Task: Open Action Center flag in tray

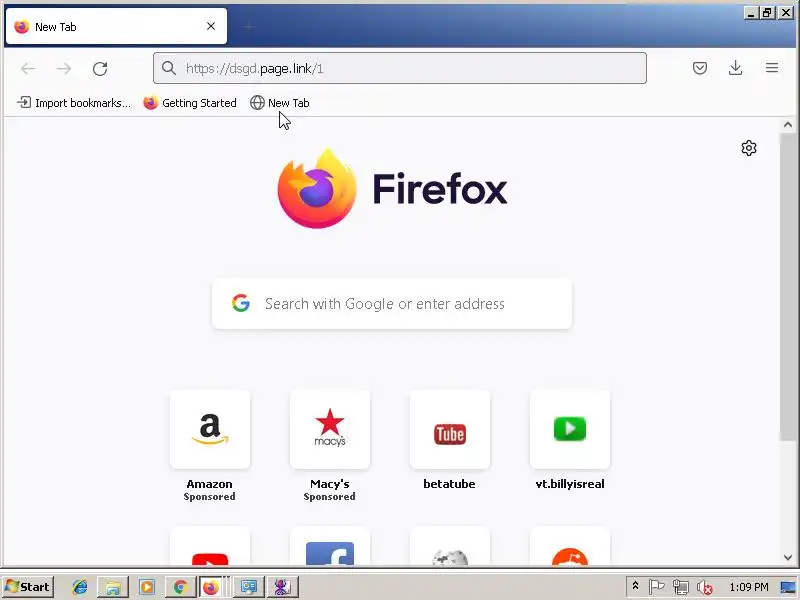Action: [656, 587]
